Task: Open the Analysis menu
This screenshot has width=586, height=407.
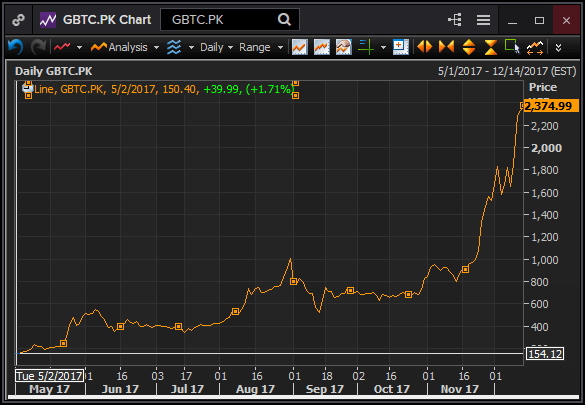Action: coord(128,47)
